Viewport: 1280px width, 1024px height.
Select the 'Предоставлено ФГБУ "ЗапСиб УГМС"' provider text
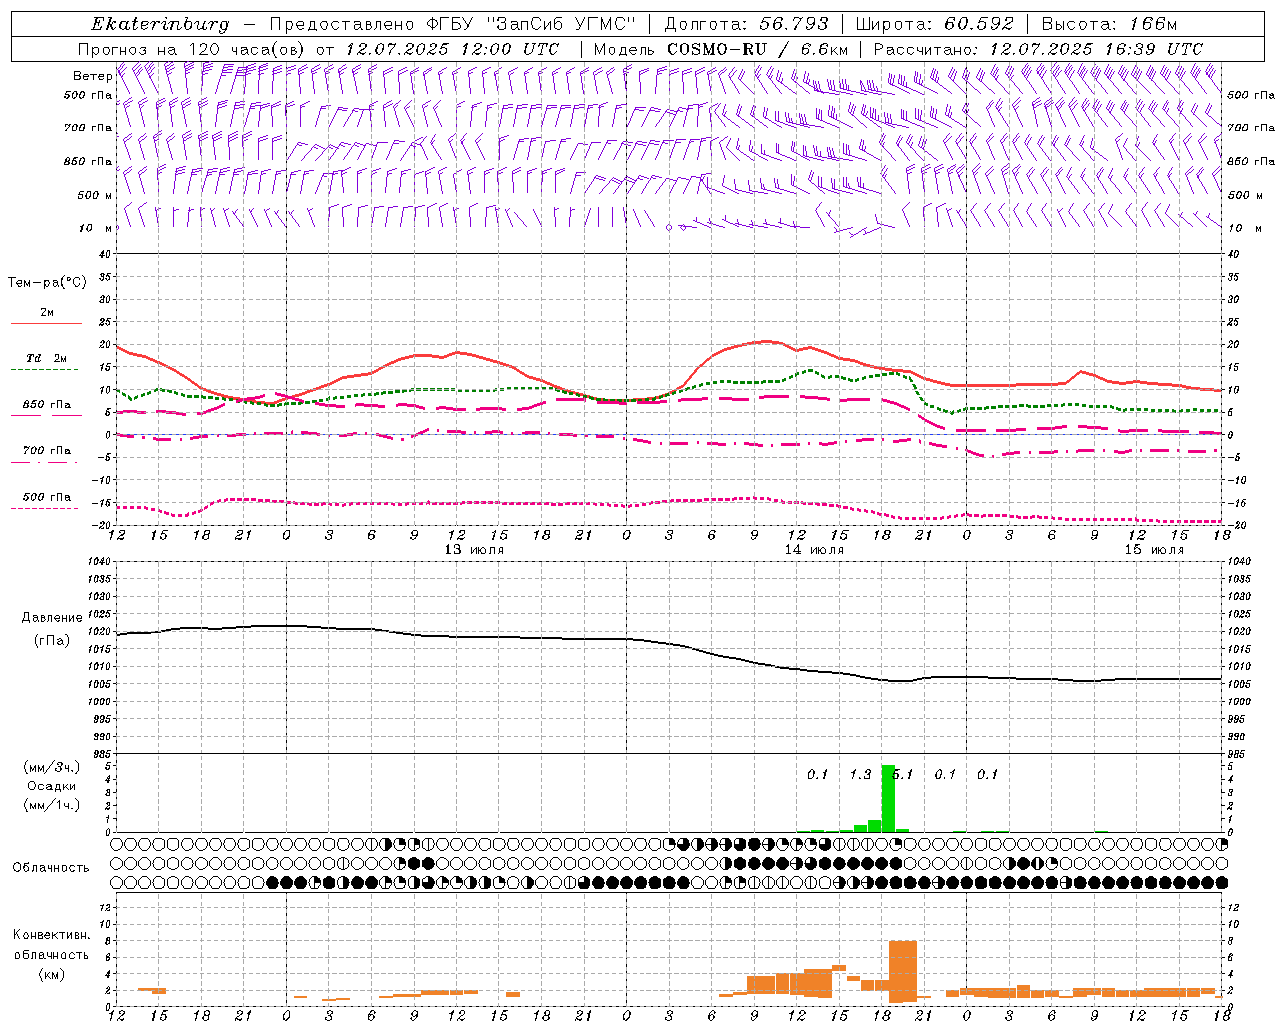click(453, 24)
